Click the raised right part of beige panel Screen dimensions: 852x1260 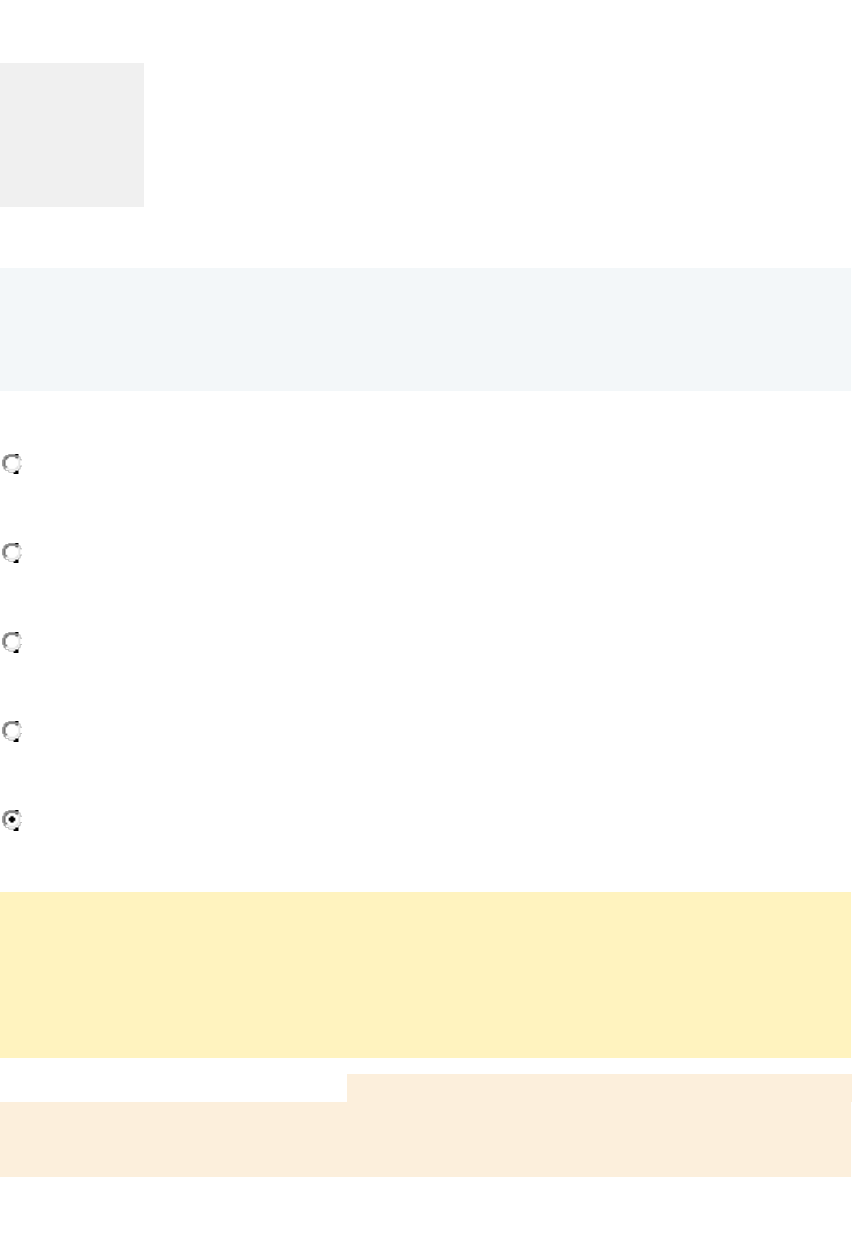click(x=598, y=1088)
